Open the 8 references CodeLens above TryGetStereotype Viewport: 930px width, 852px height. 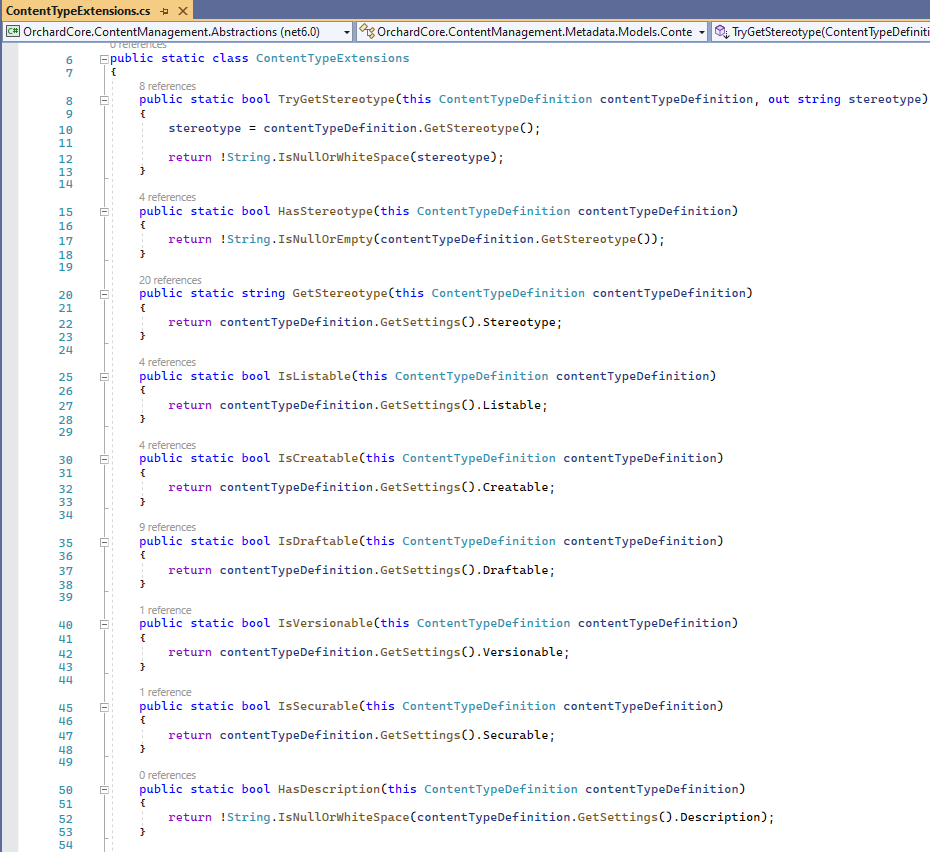pos(167,86)
